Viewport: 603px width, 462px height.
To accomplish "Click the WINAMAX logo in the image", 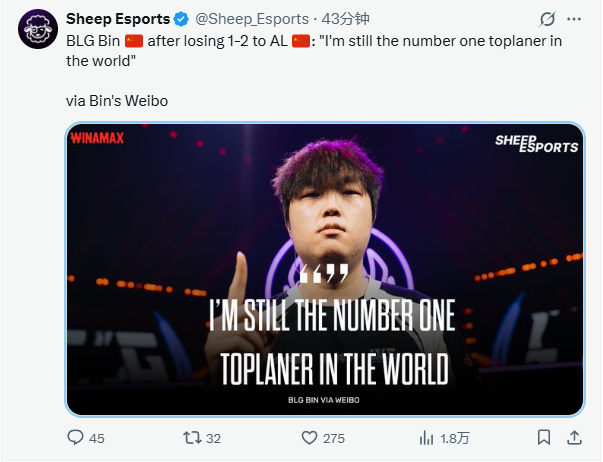I will tap(98, 139).
